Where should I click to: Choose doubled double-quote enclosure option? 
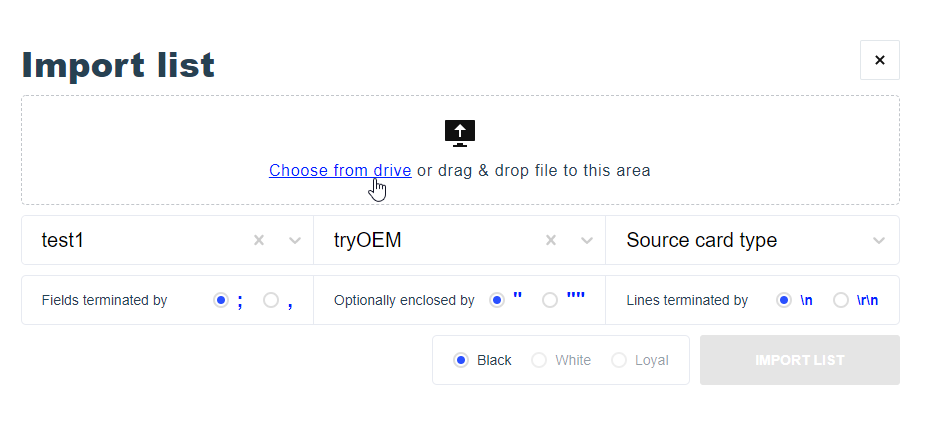tap(549, 300)
